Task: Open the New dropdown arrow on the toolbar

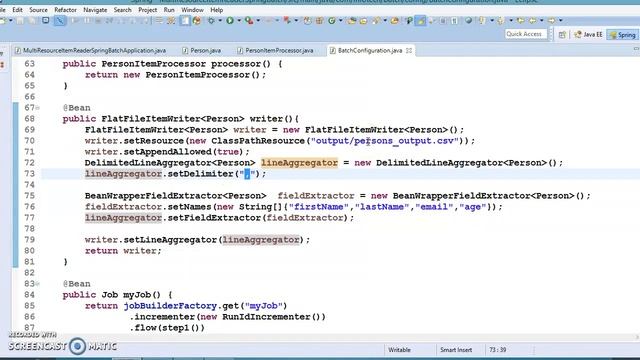Action: pos(11,20)
